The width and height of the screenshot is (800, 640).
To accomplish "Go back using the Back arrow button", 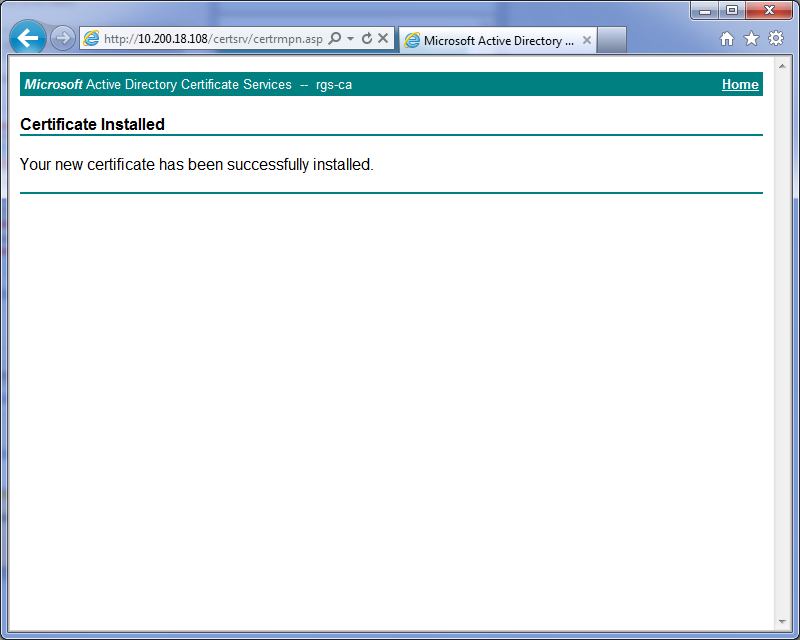I will click(28, 37).
